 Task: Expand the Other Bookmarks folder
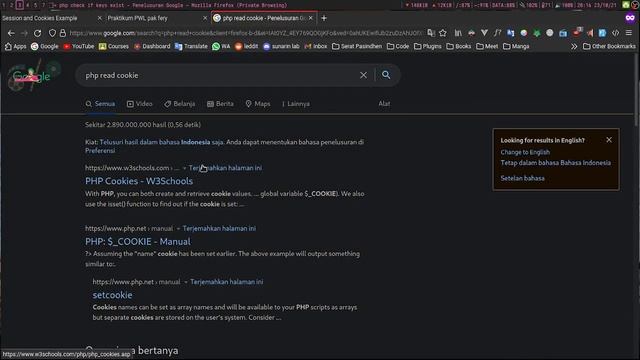tap(609, 47)
